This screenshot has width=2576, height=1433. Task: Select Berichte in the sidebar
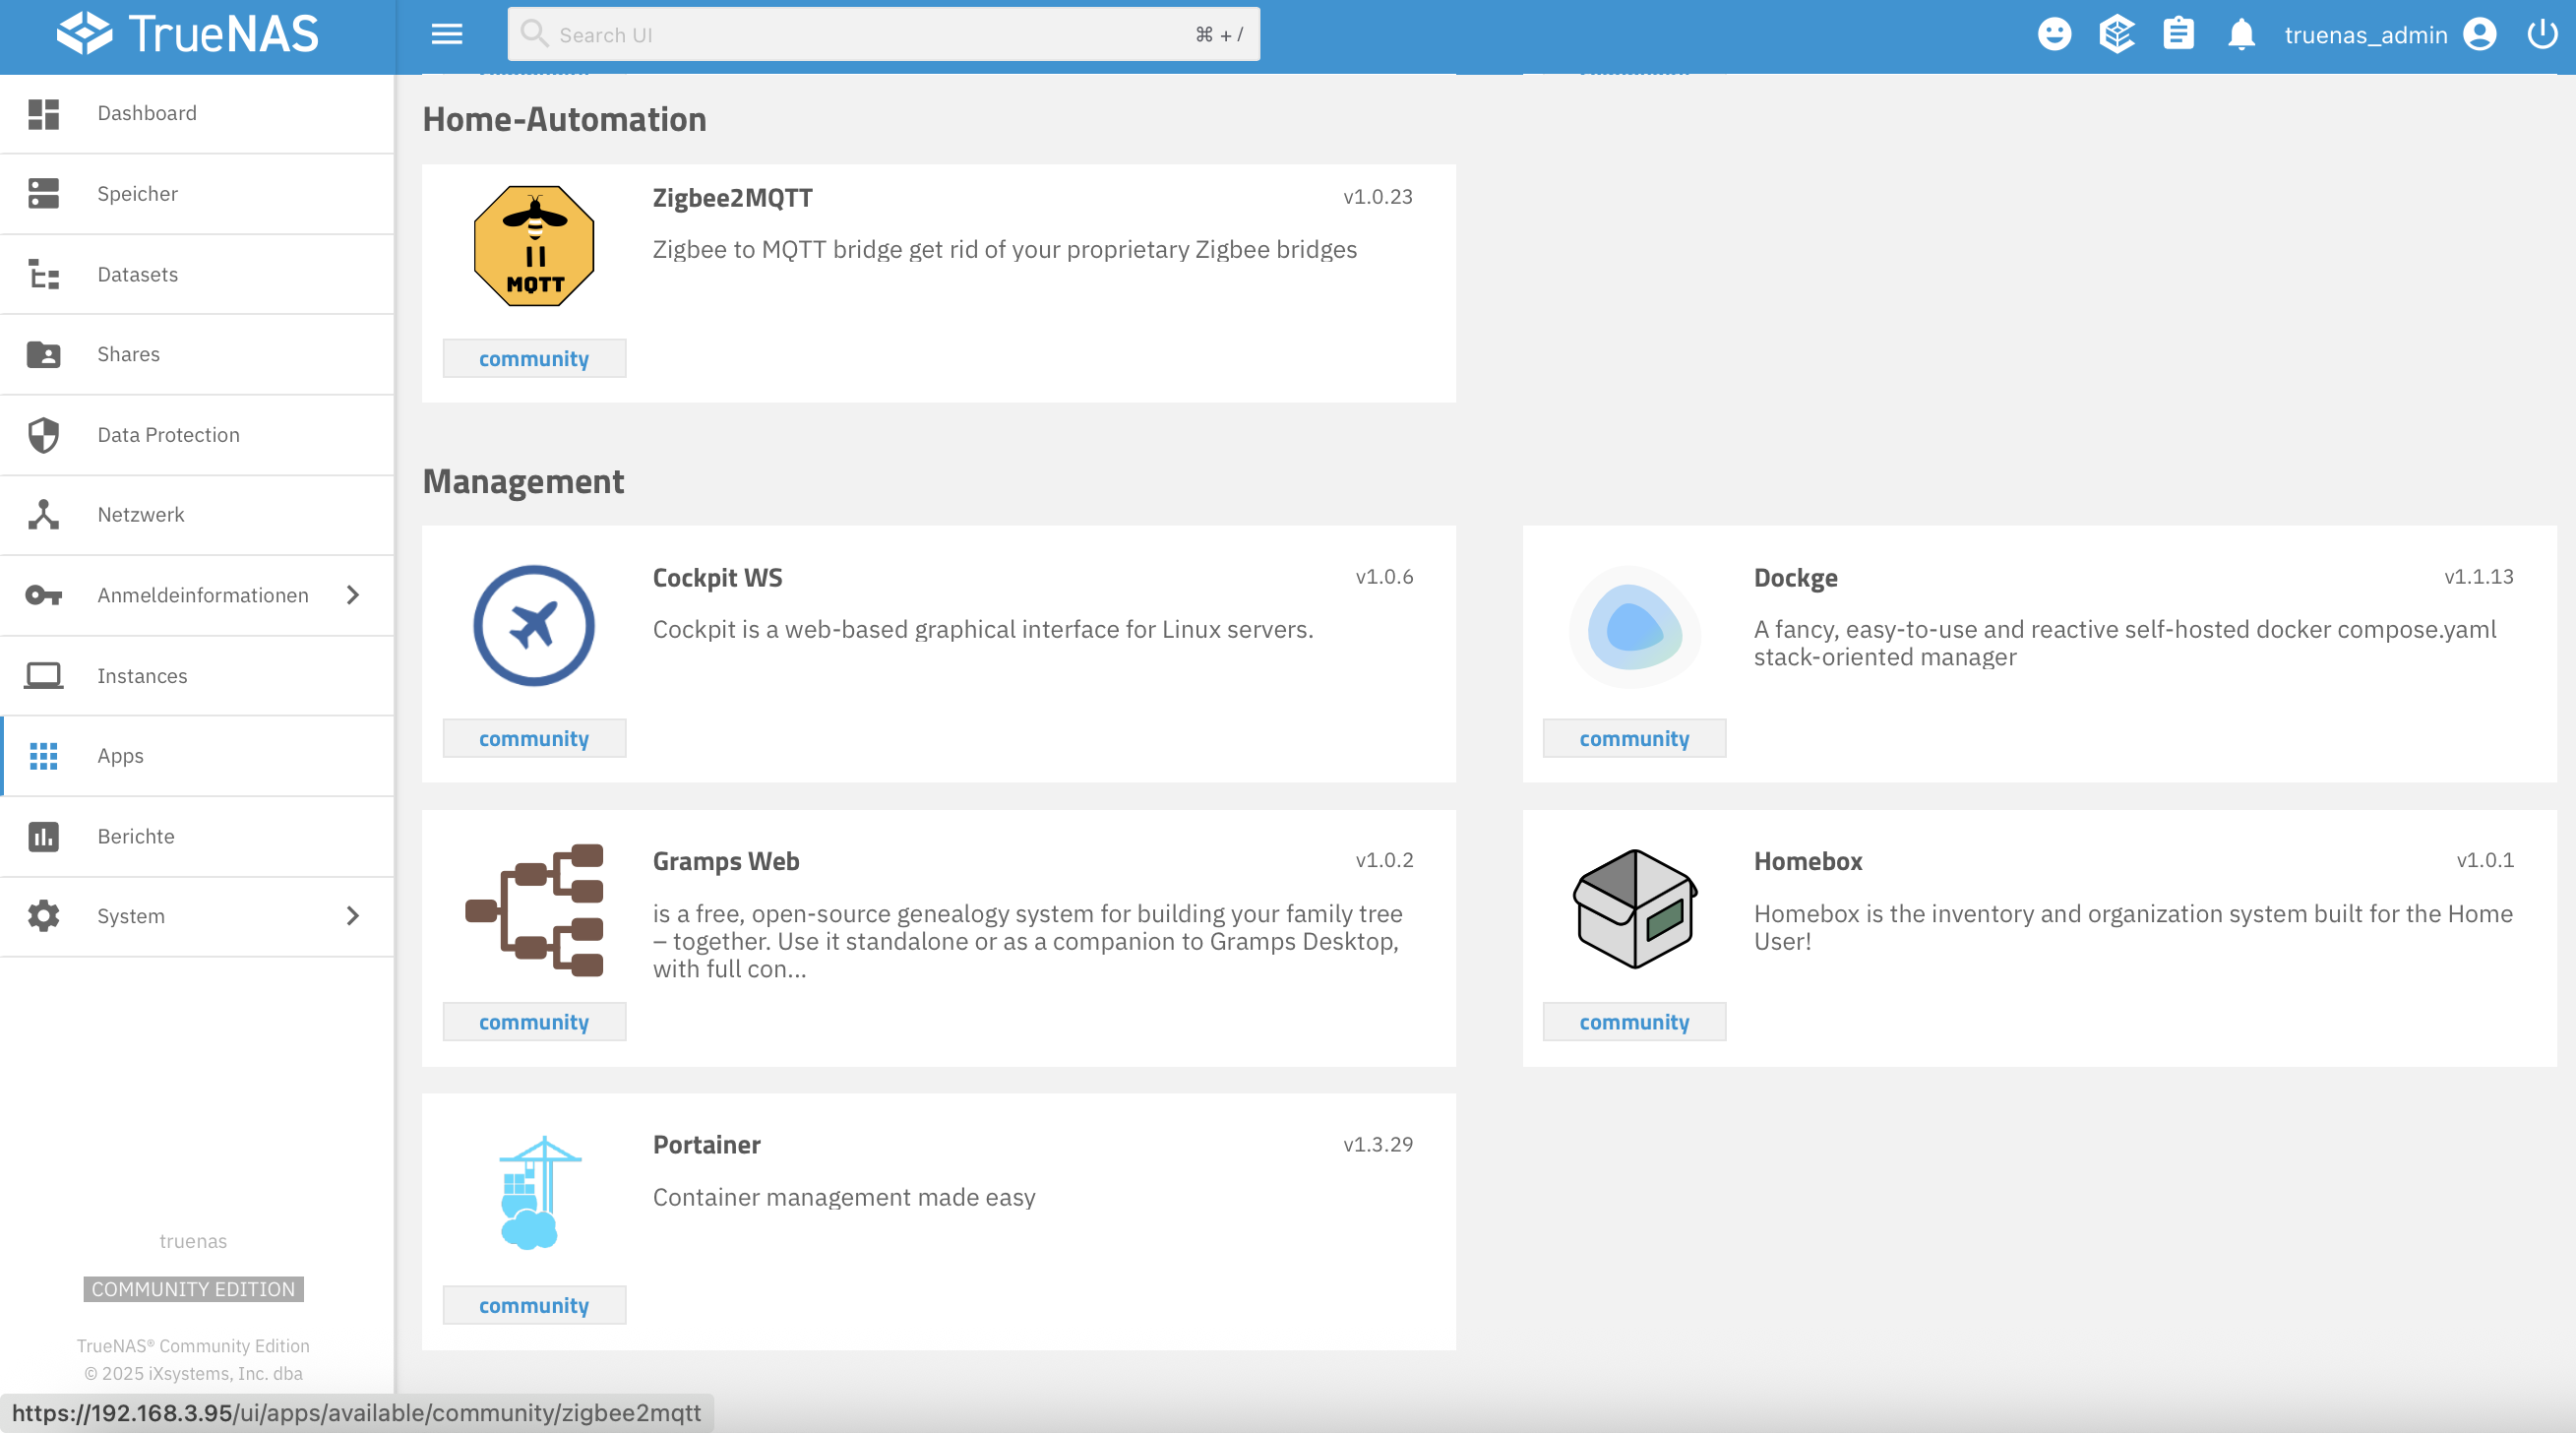point(197,836)
